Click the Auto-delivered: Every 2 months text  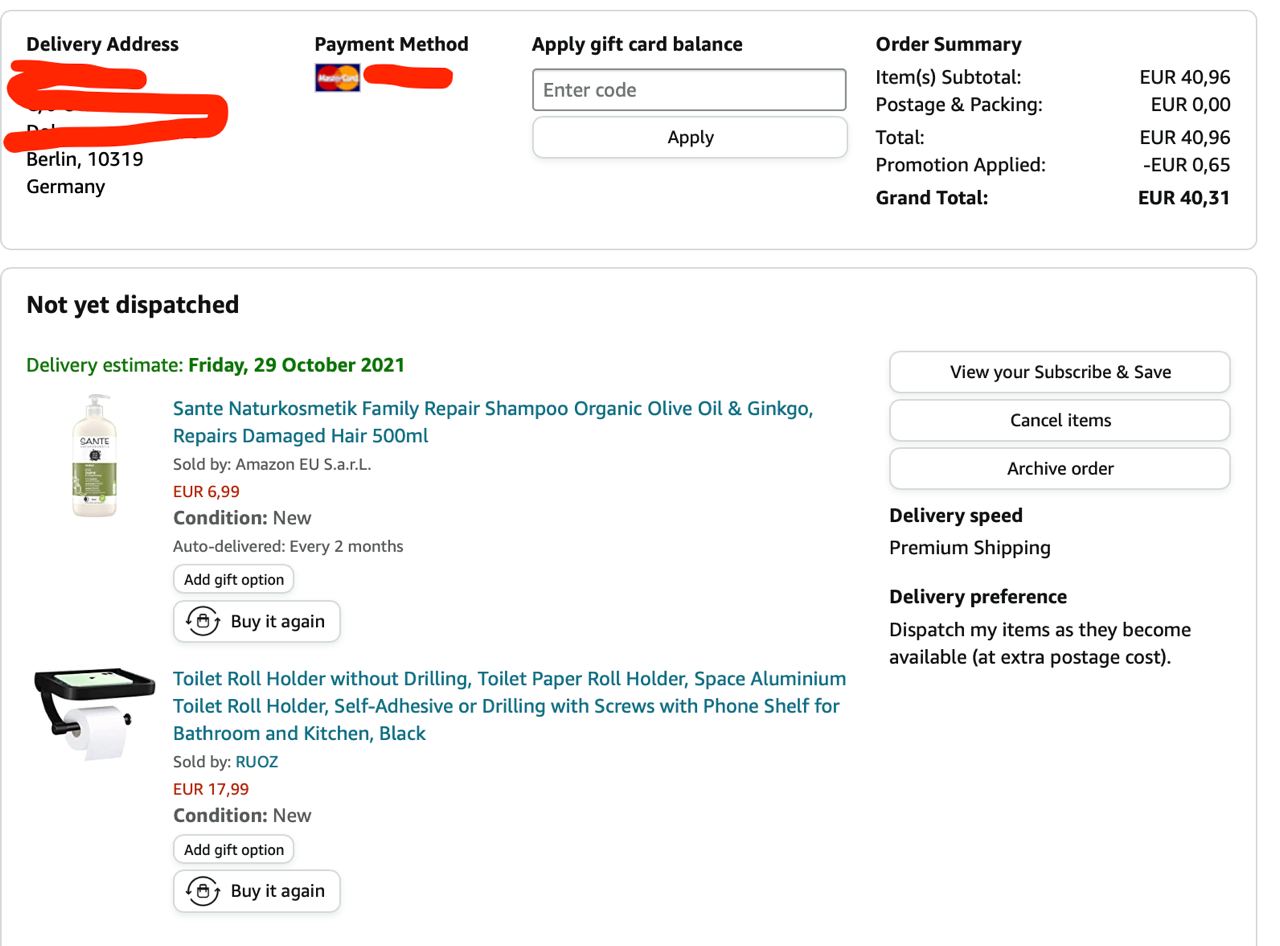[288, 546]
